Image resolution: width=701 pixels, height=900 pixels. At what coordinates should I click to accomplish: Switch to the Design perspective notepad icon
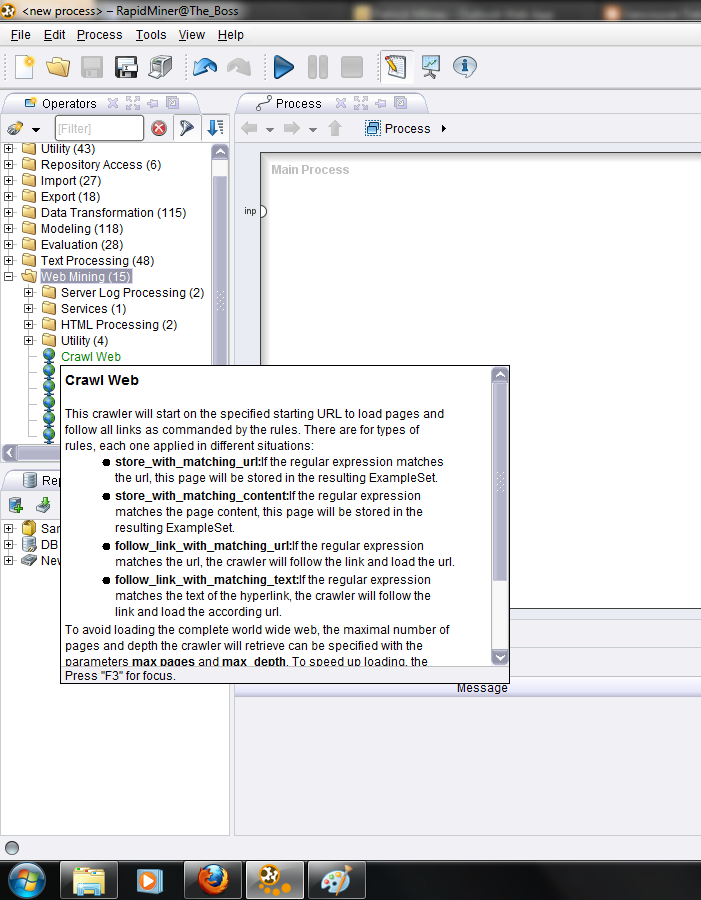pos(396,67)
